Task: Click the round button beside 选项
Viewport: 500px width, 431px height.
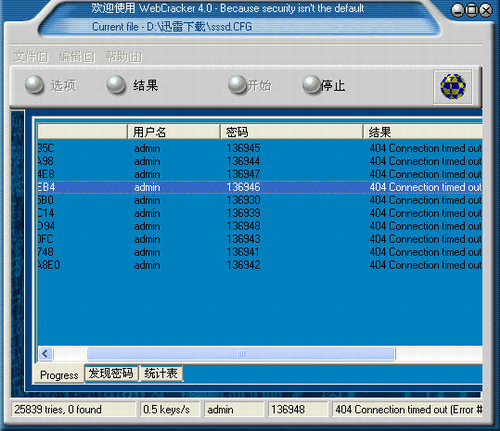Action: [x=34, y=84]
